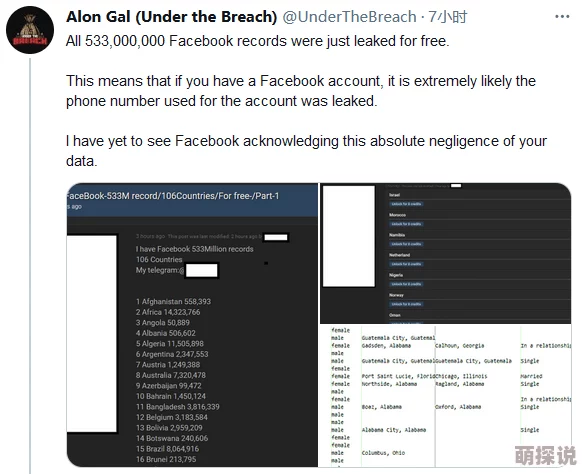Open the three-dot more options menu
The width and height of the screenshot is (582, 474).
click(x=562, y=17)
